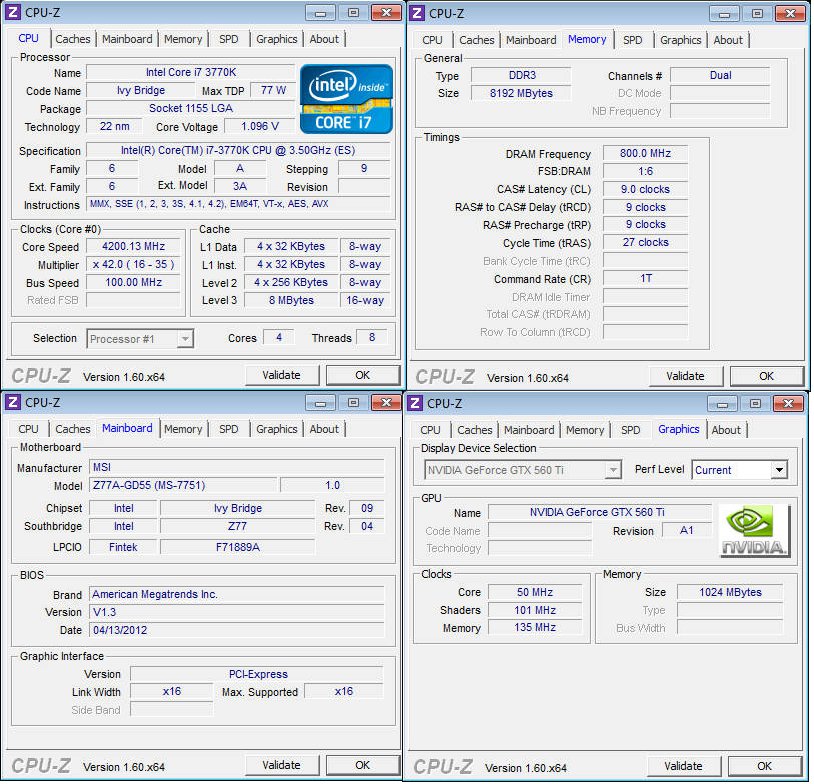Viewport: 814px width, 784px height.
Task: Click Validate in the Graphics window
Action: click(x=683, y=766)
